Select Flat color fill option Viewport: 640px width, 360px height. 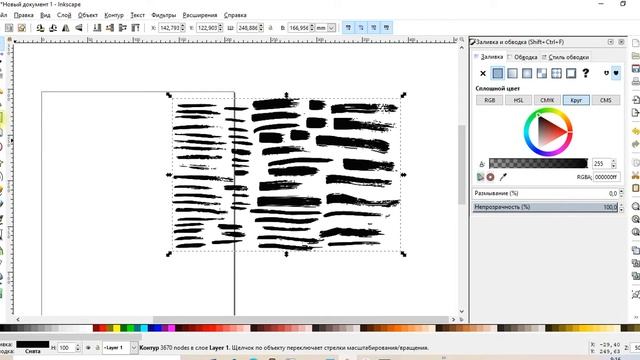click(x=498, y=73)
